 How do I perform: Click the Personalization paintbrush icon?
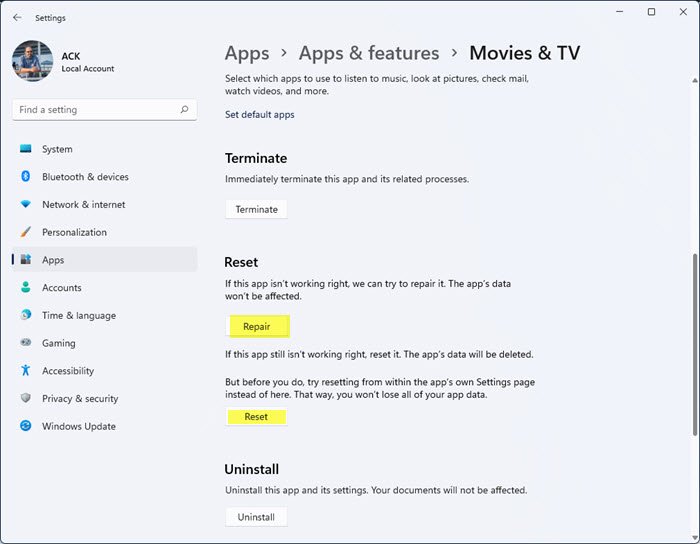tap(26, 232)
